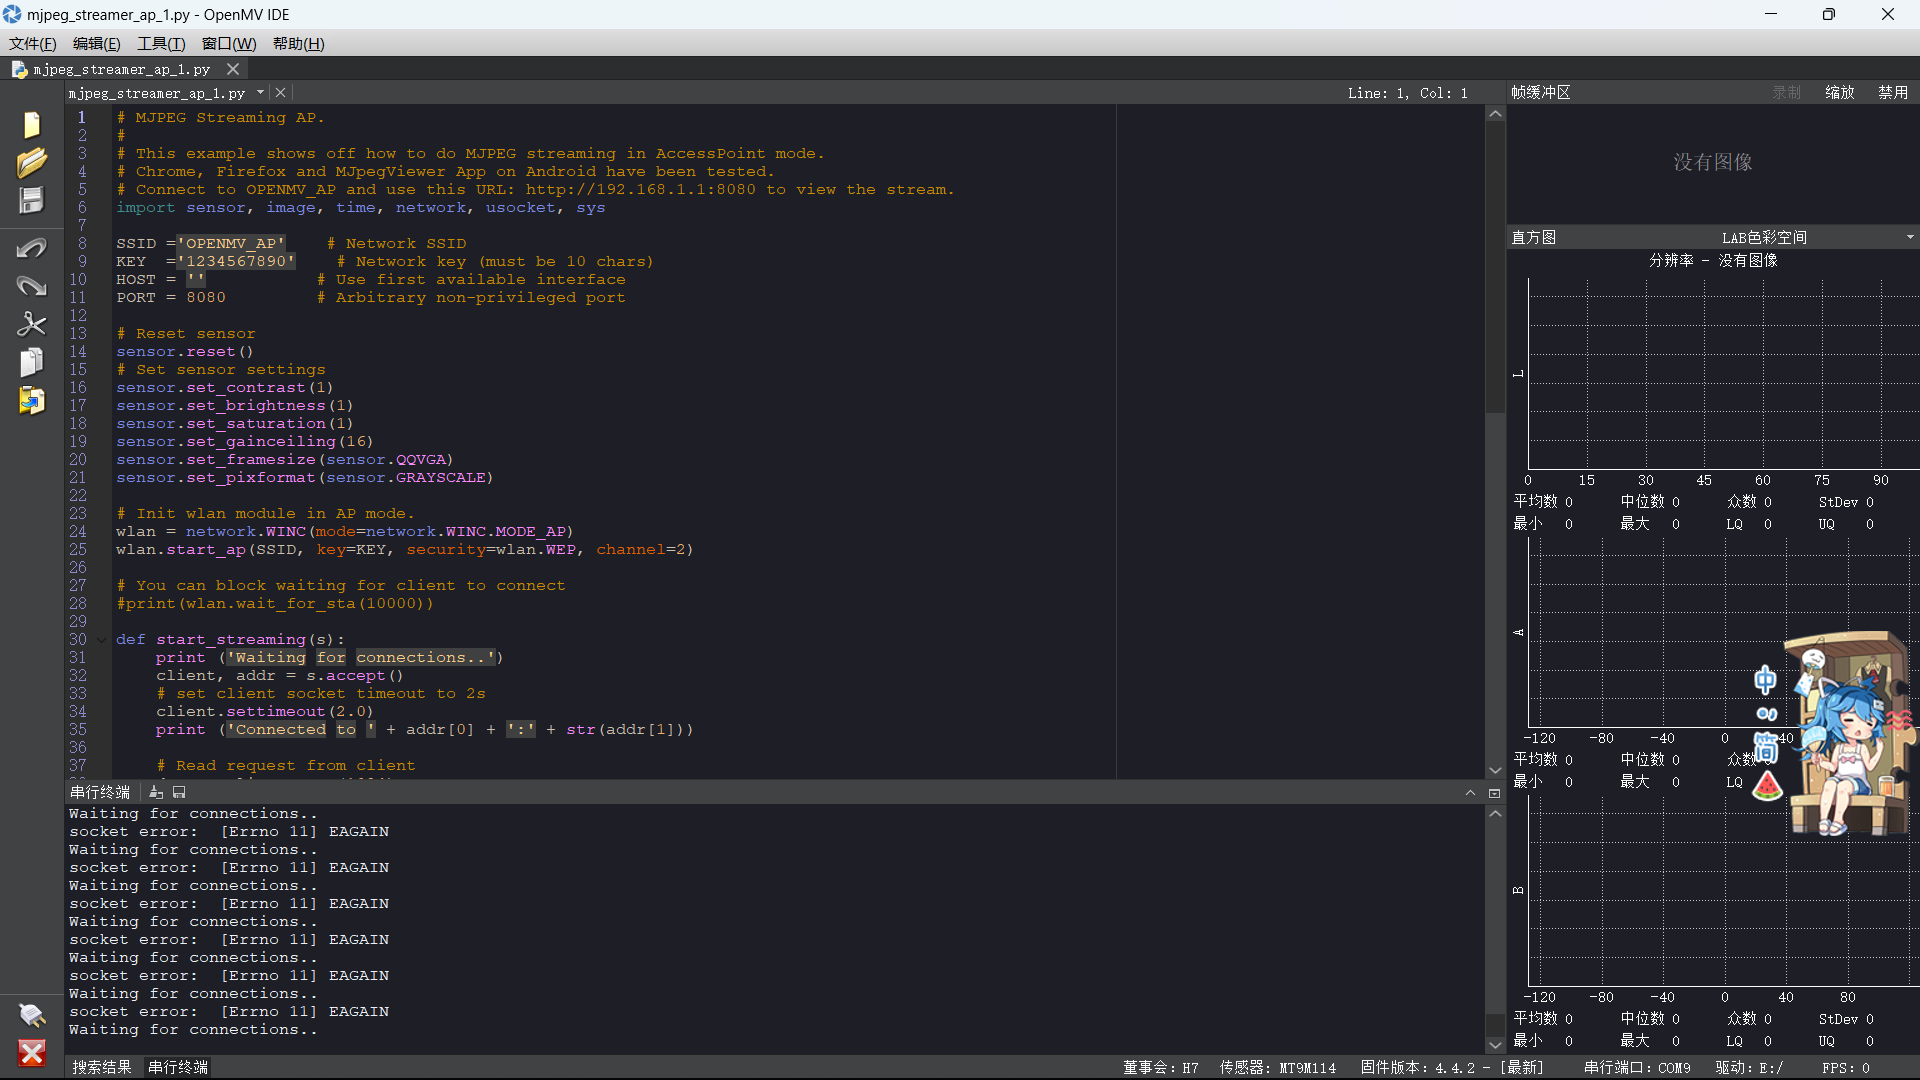Open the OpenMV app icon in the title bar

coord(12,14)
